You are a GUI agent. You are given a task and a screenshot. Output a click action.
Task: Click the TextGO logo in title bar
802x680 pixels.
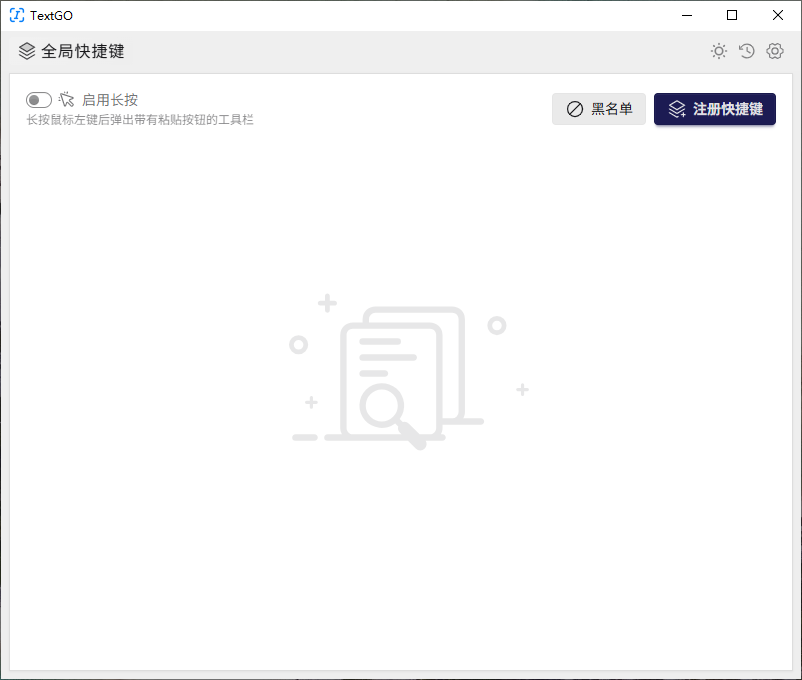tap(17, 15)
